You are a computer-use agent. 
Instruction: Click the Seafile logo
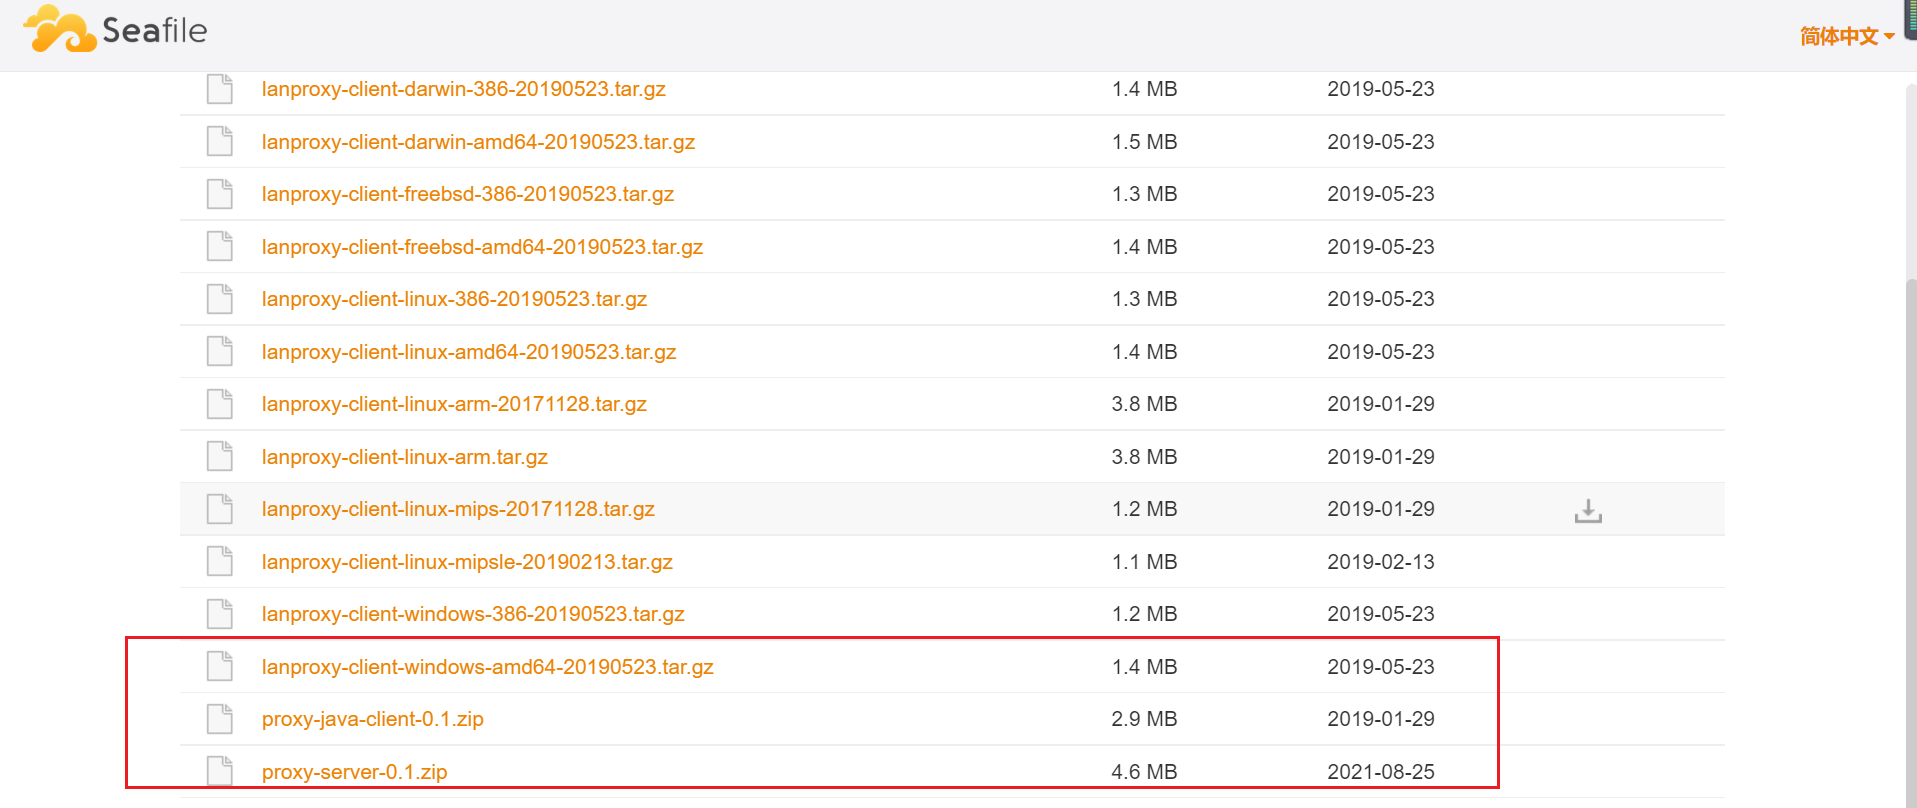click(x=115, y=30)
